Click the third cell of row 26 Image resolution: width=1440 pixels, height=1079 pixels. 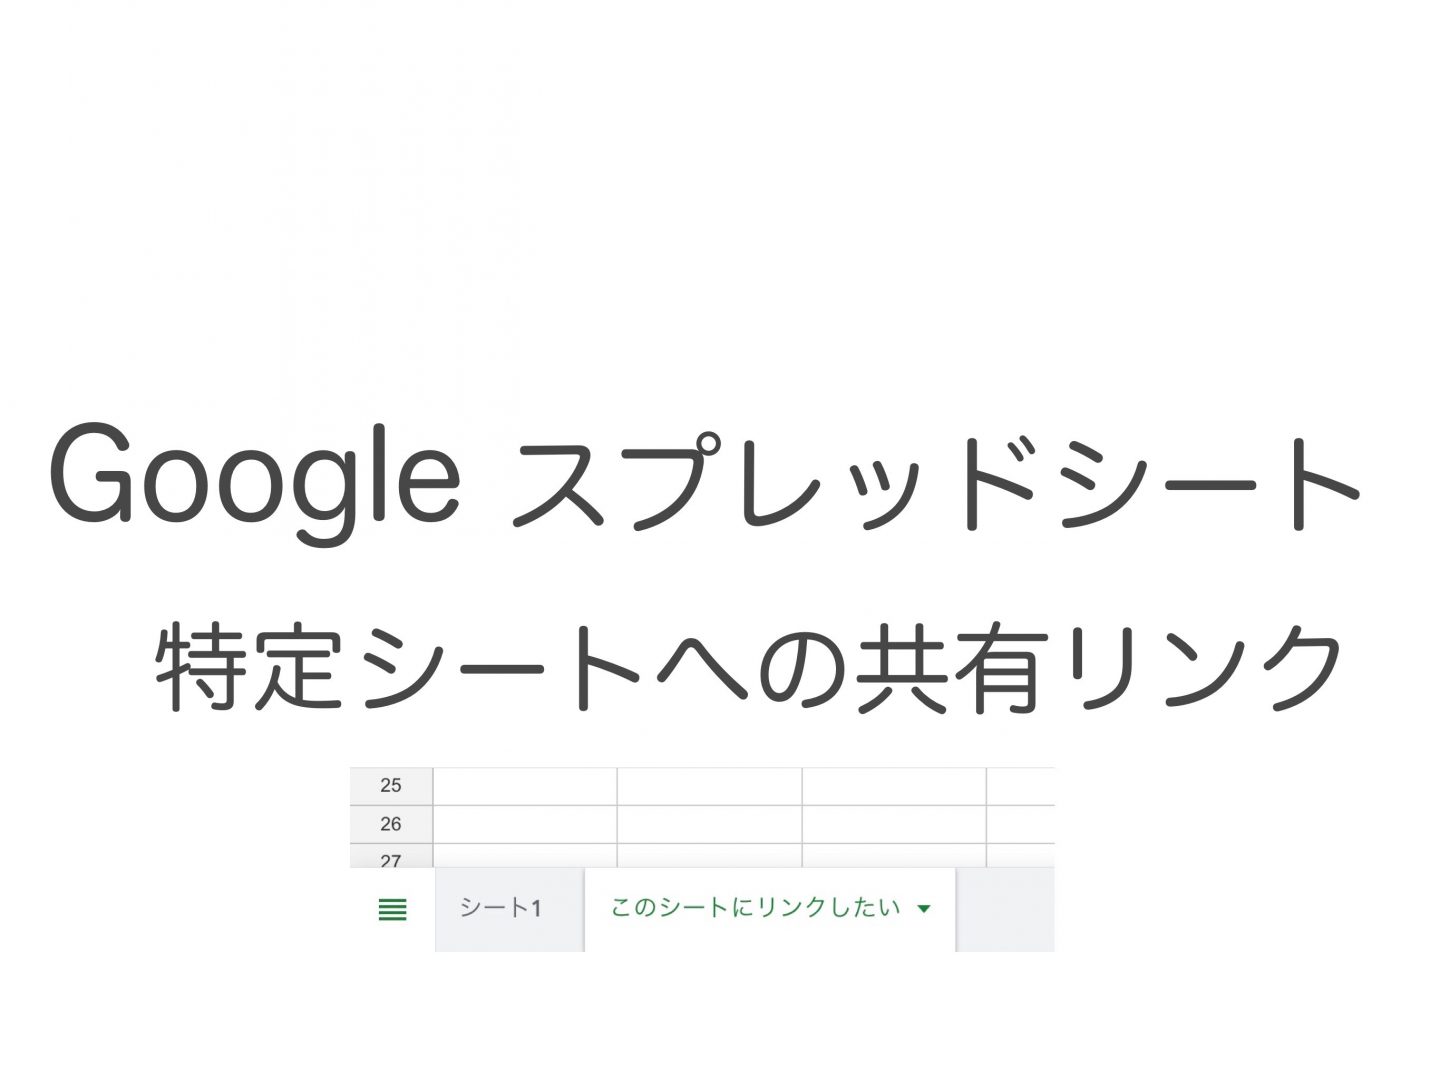tap(893, 823)
